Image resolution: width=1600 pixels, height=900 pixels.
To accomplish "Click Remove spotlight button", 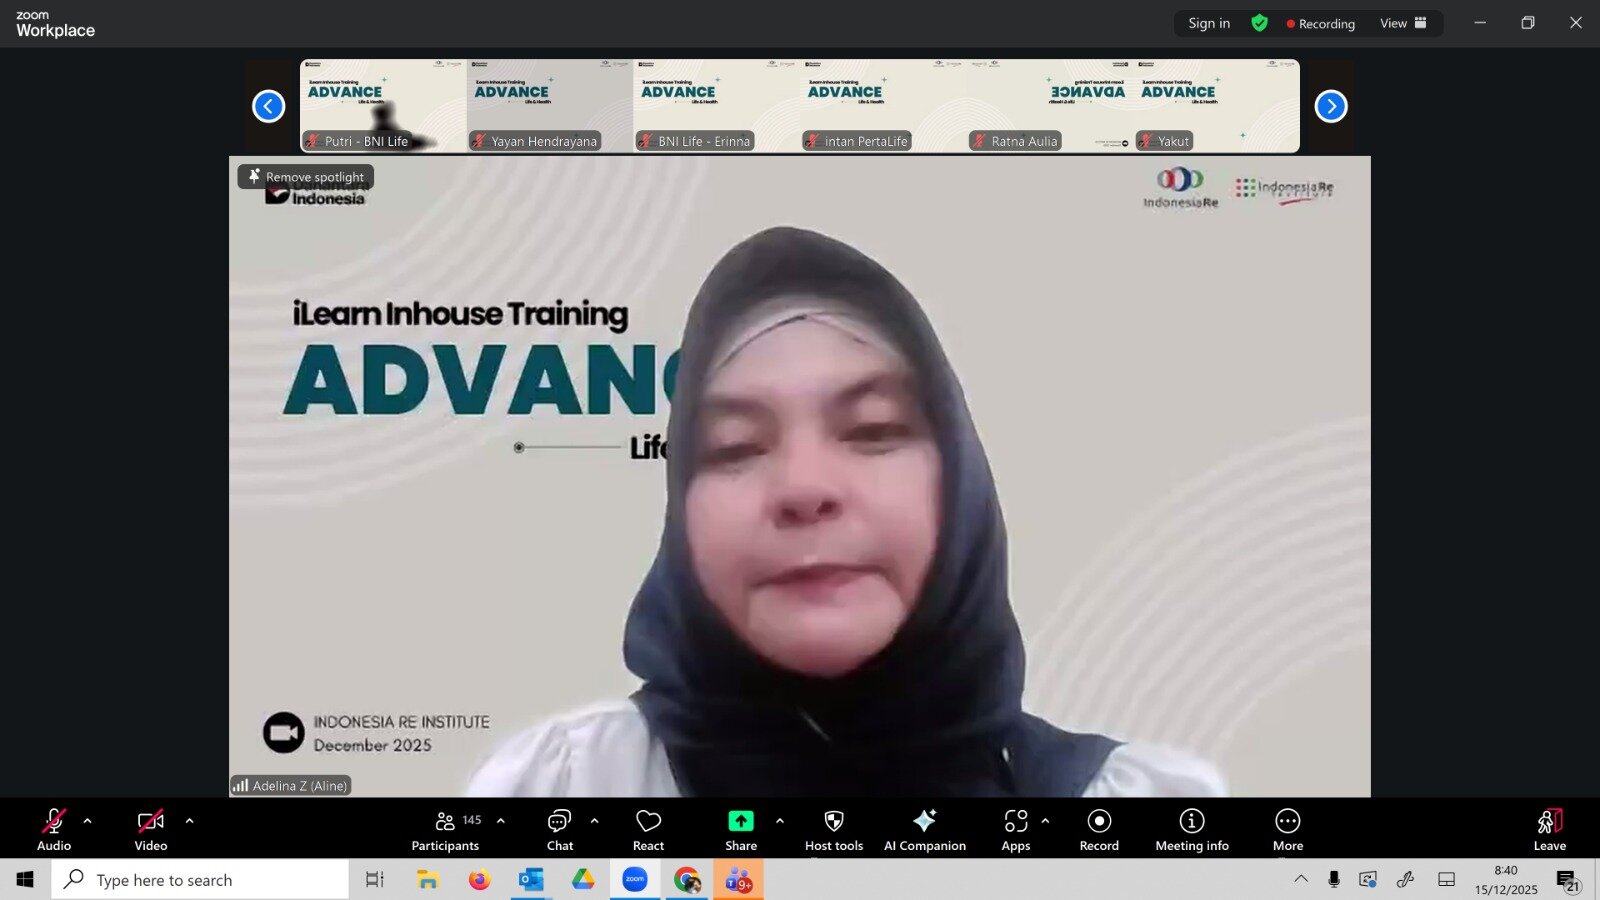I will tap(306, 177).
